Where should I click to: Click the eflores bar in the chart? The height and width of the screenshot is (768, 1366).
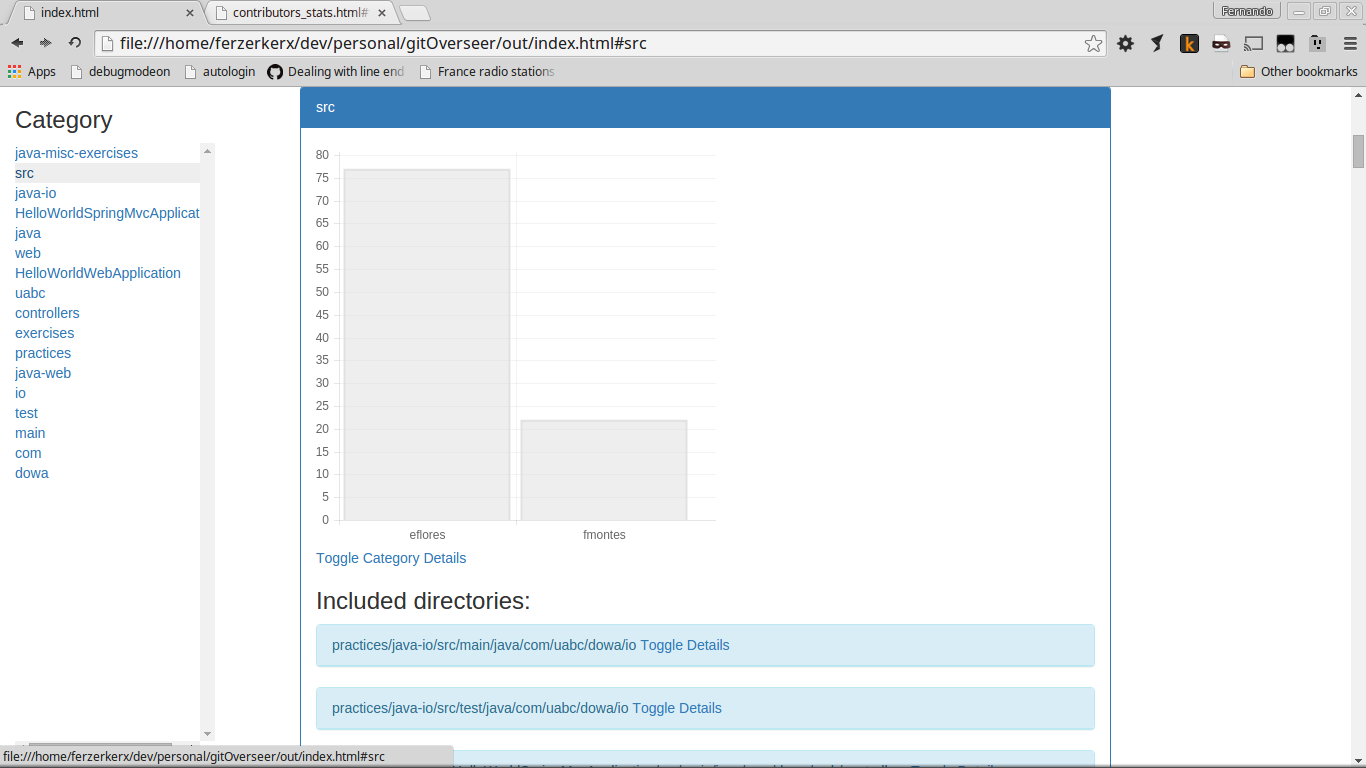[427, 345]
